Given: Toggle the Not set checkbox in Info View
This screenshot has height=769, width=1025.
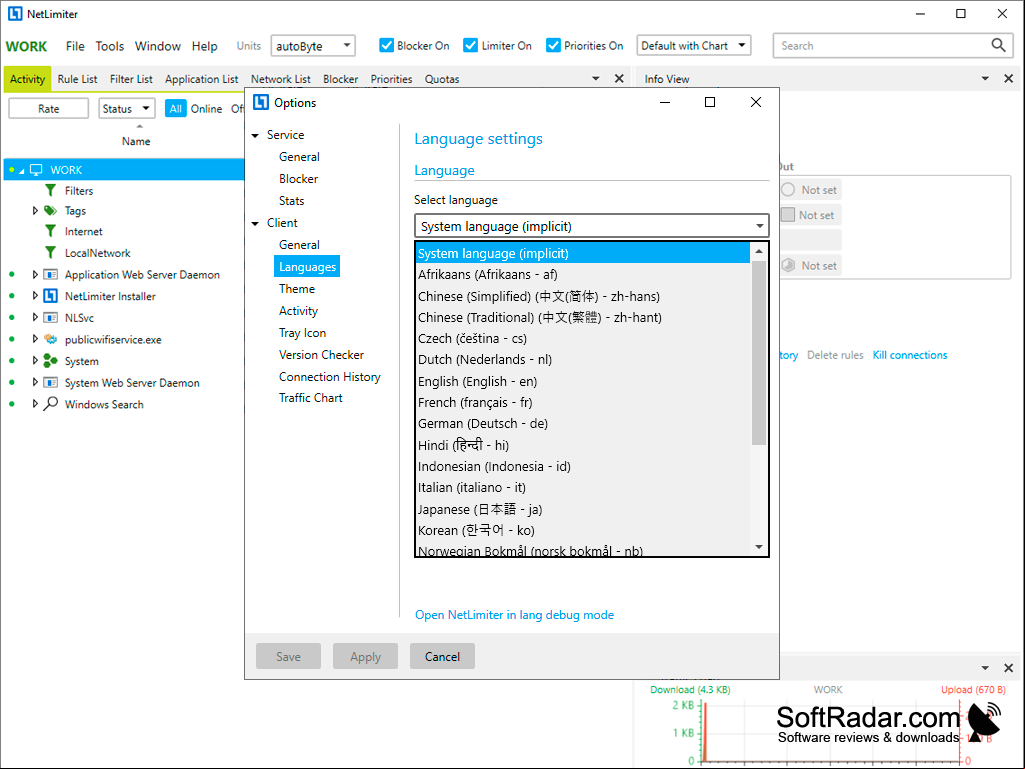Looking at the screenshot, I should pos(788,214).
